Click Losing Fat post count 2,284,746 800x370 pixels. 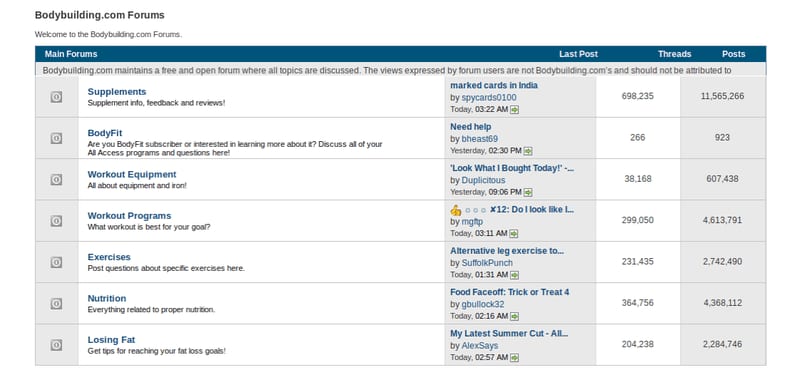[722, 344]
